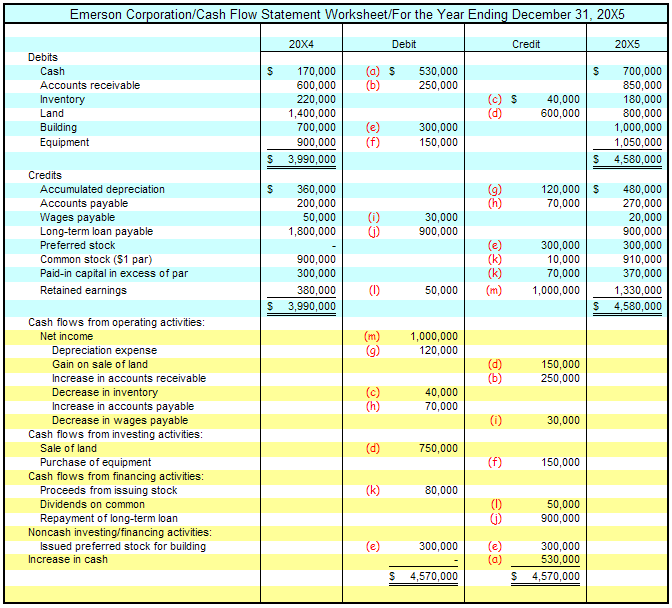This screenshot has height=608, width=672.
Task: Click Repayment of long-term loan credit 900,000
Action: 560,518
